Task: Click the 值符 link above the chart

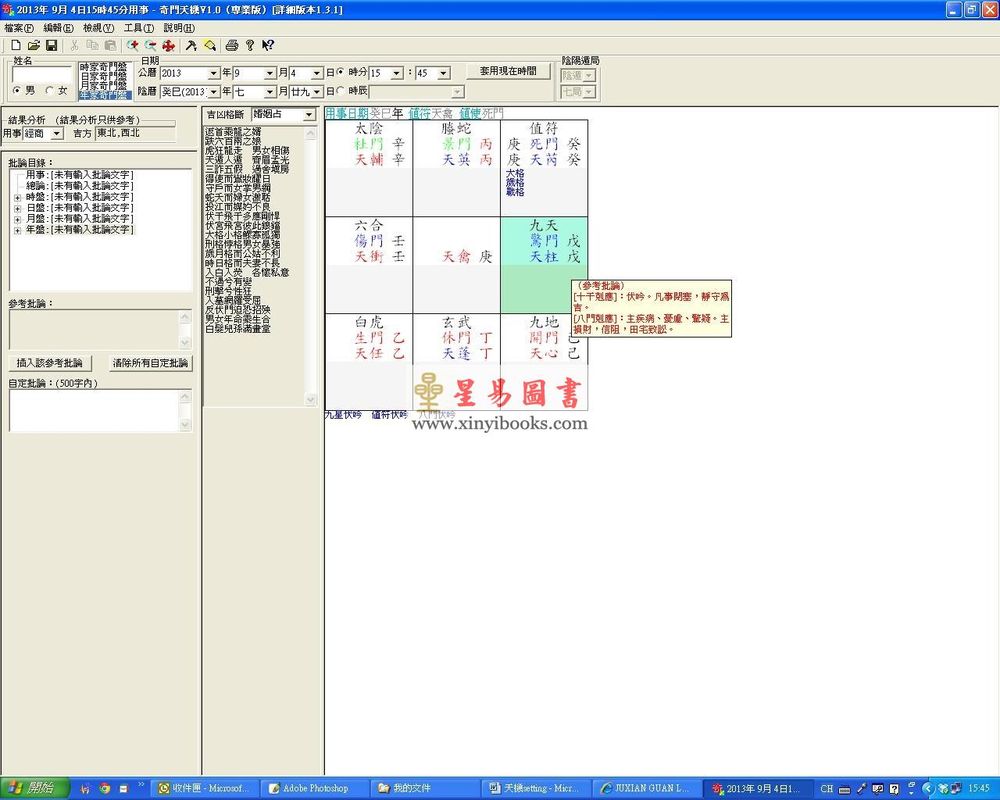Action: click(419, 113)
